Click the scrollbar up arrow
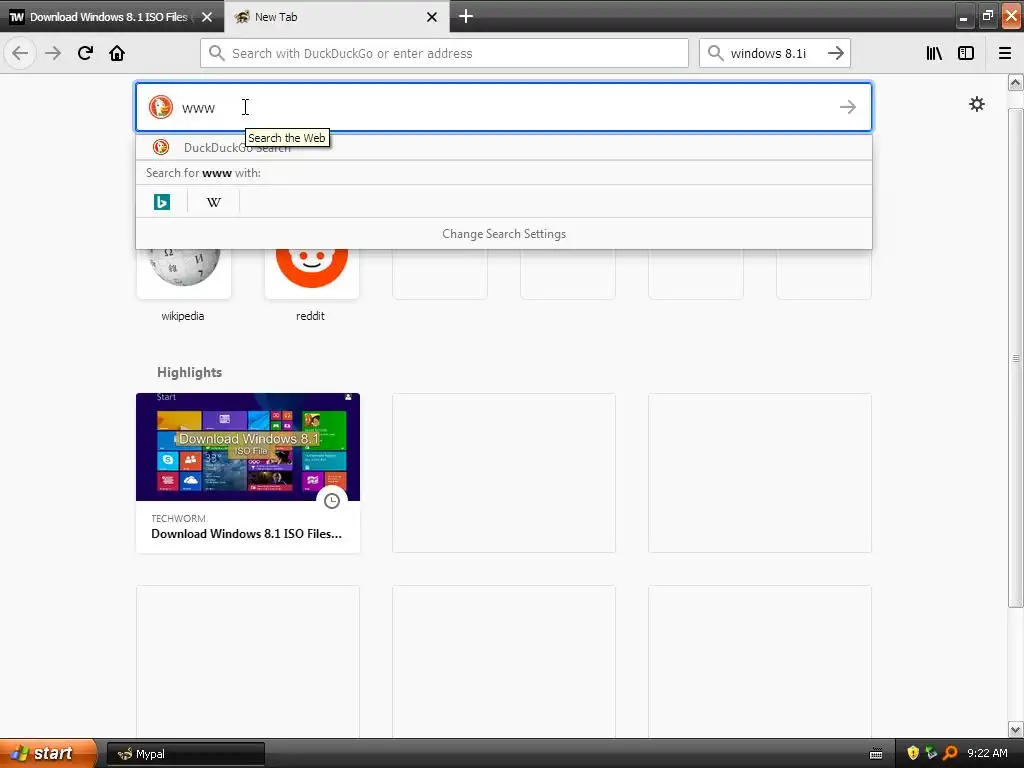The image size is (1024, 768). click(1016, 82)
